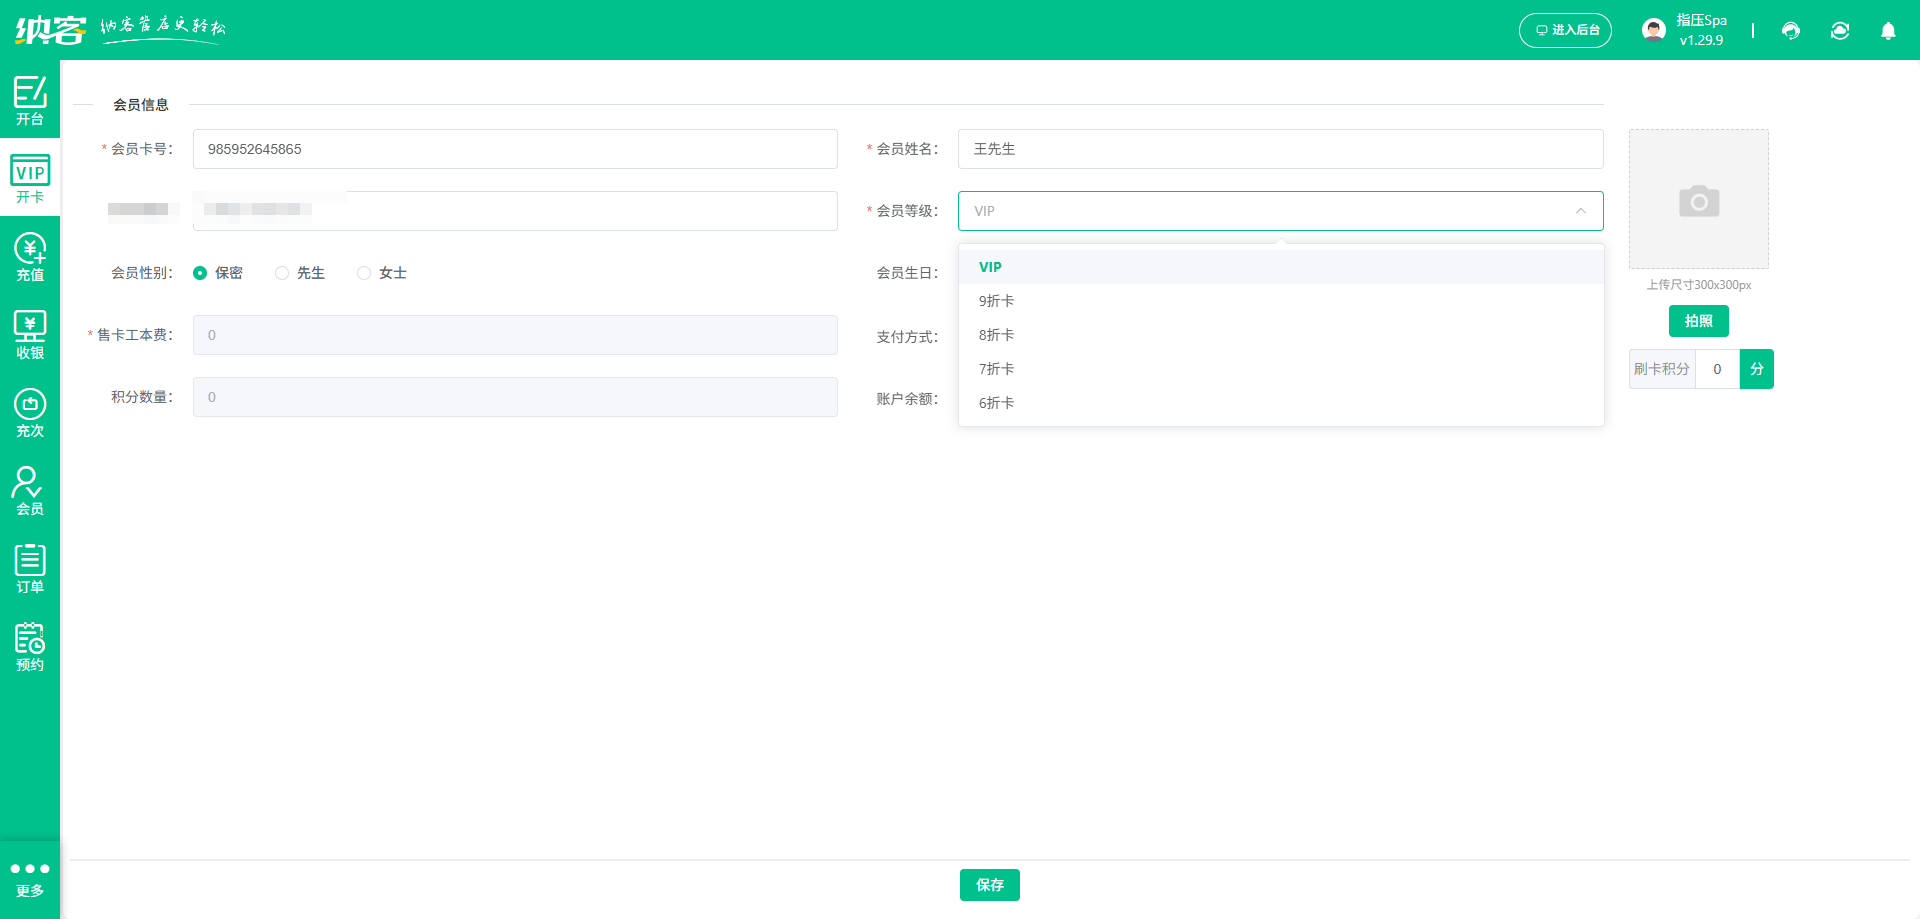
Task: Select the 先生 gender radio button
Action: coord(282,273)
